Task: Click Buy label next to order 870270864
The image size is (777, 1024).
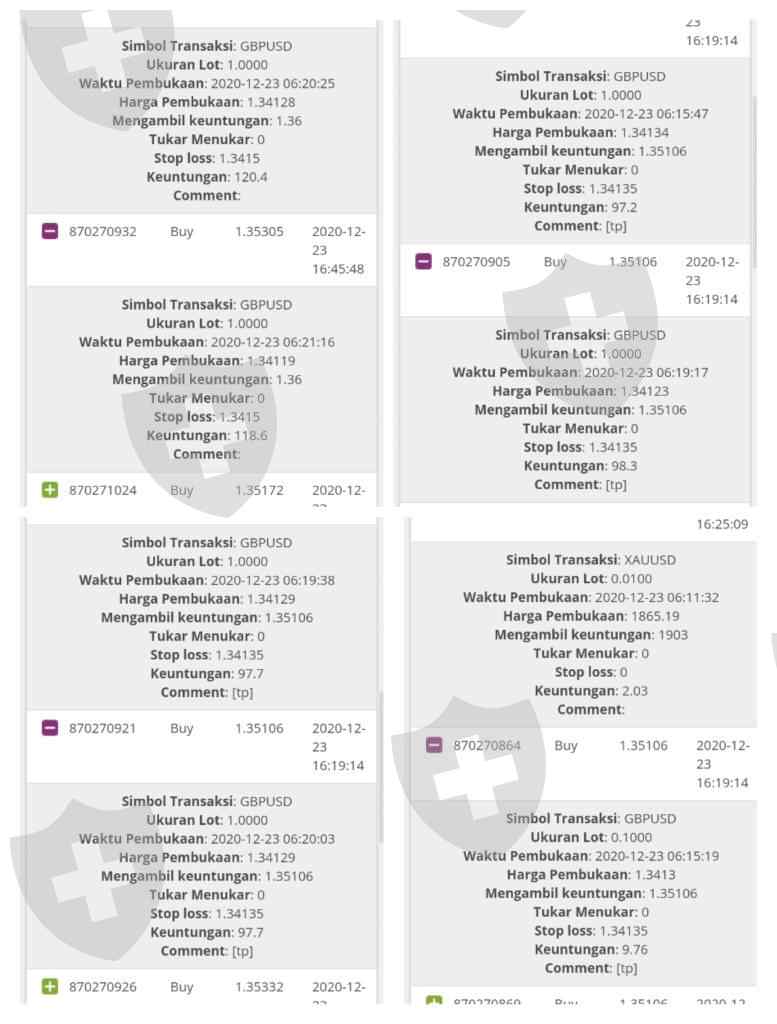Action: pyautogui.click(x=566, y=745)
